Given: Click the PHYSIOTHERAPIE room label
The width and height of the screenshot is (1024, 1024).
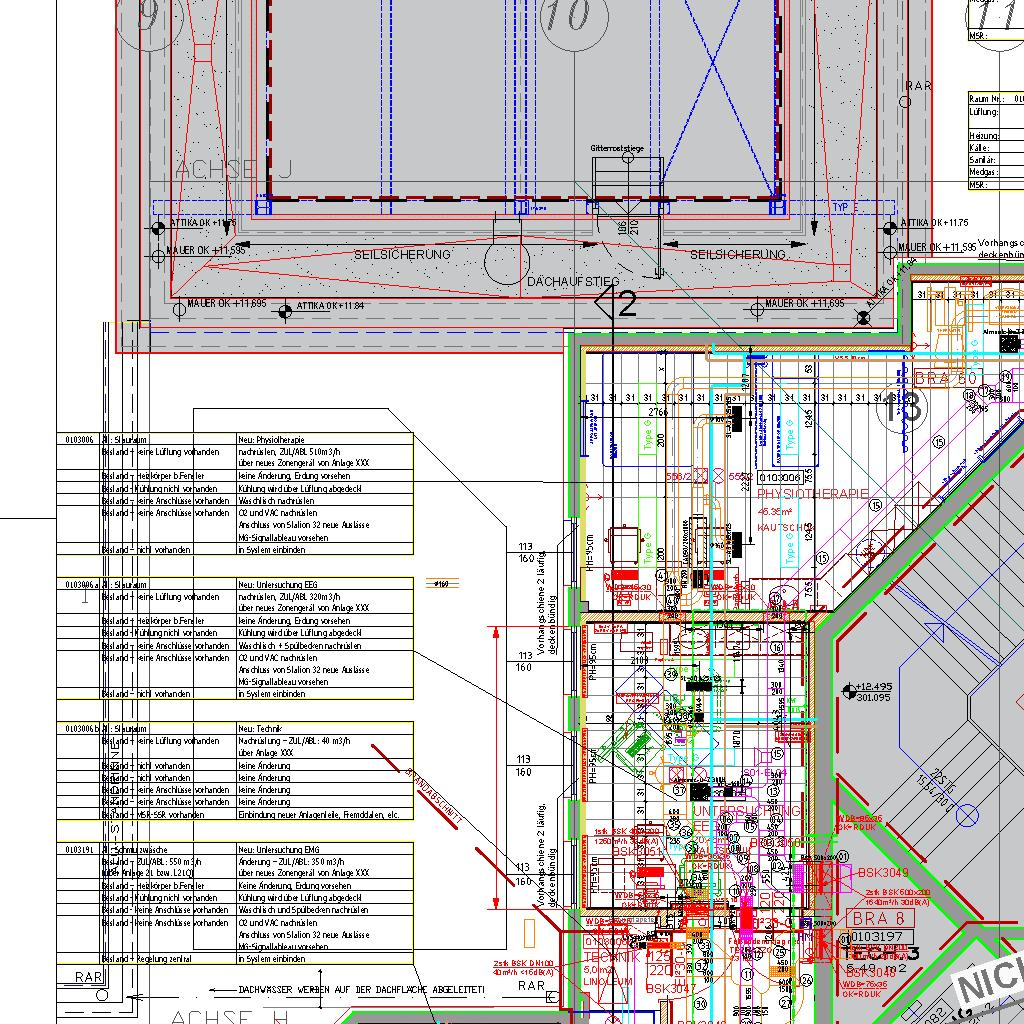Looking at the screenshot, I should [x=812, y=493].
